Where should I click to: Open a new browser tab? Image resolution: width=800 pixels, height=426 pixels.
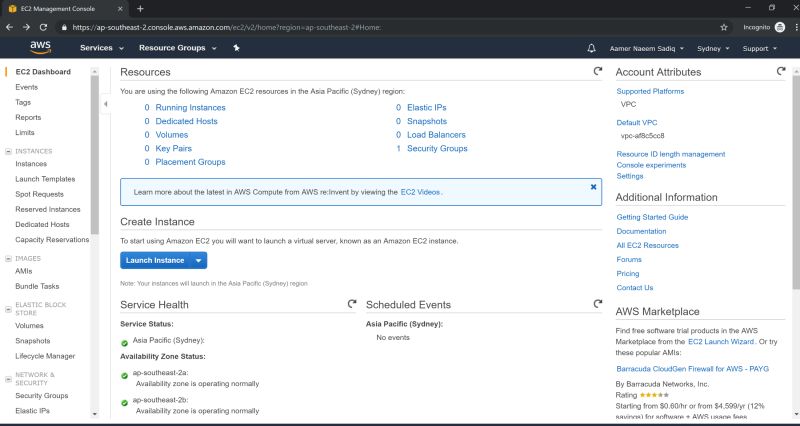(x=140, y=9)
